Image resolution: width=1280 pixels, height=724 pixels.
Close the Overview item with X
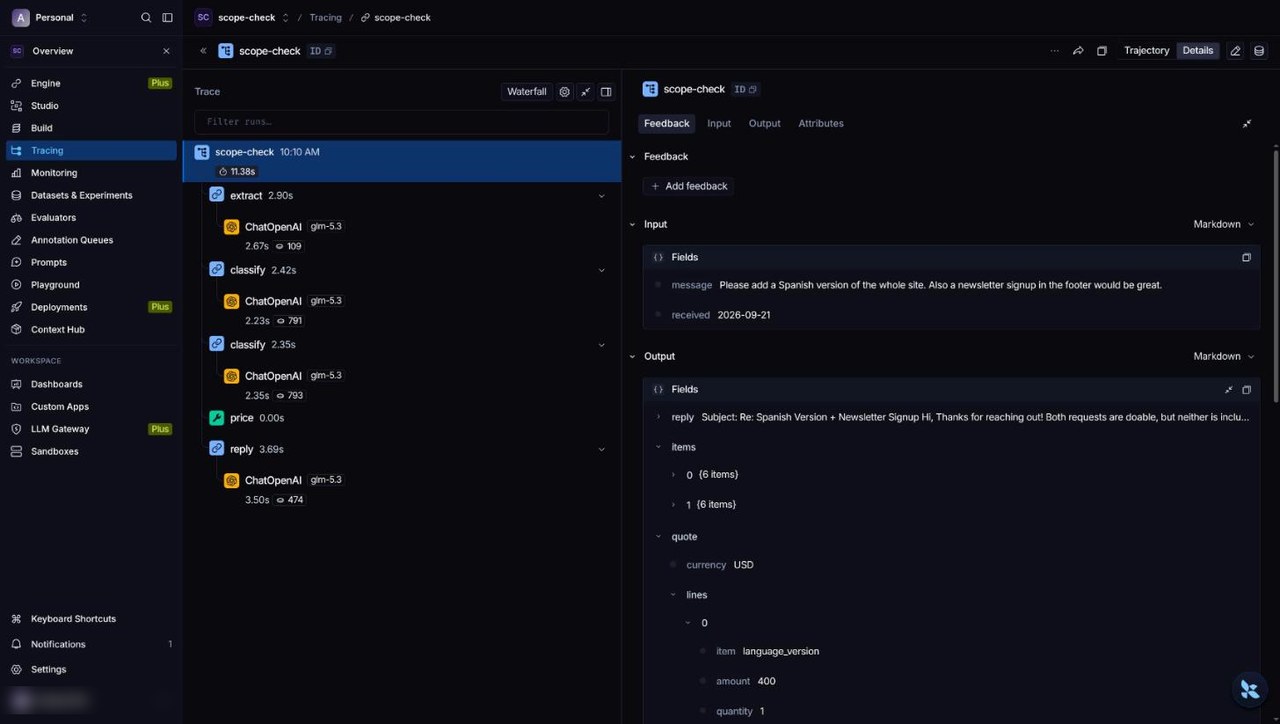(166, 51)
